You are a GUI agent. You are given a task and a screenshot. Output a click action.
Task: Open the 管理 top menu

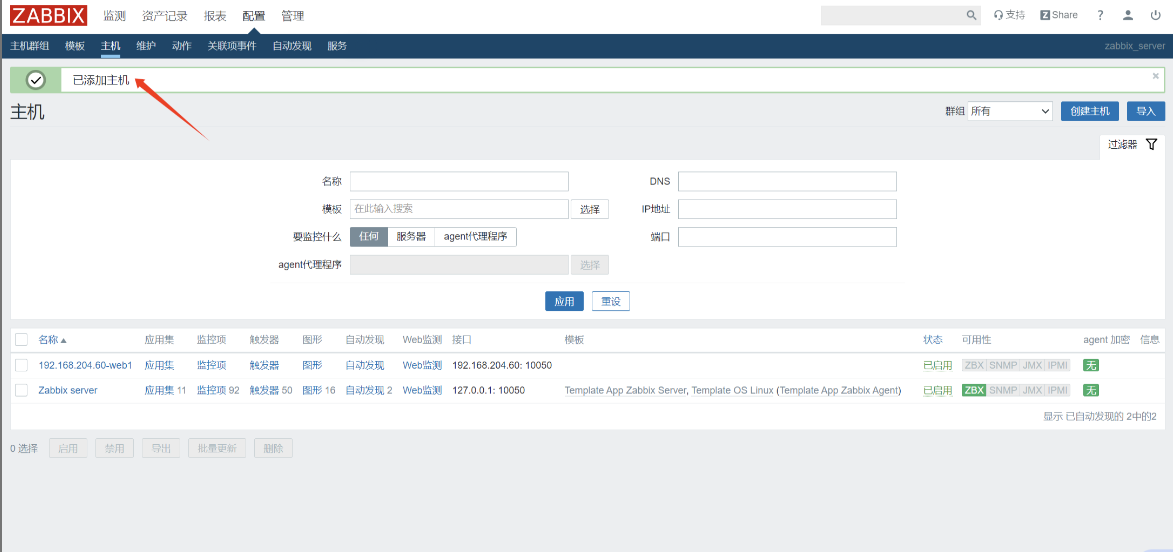[x=293, y=16]
